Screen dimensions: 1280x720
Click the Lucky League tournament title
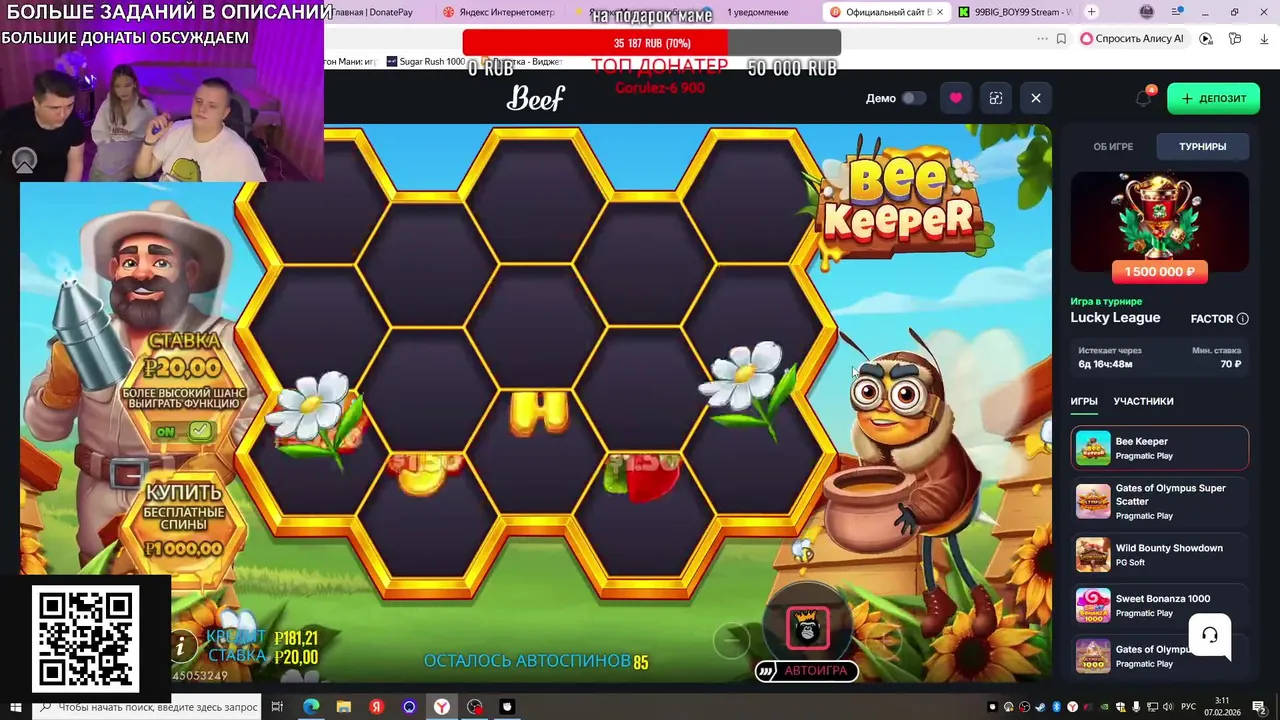pos(1115,318)
